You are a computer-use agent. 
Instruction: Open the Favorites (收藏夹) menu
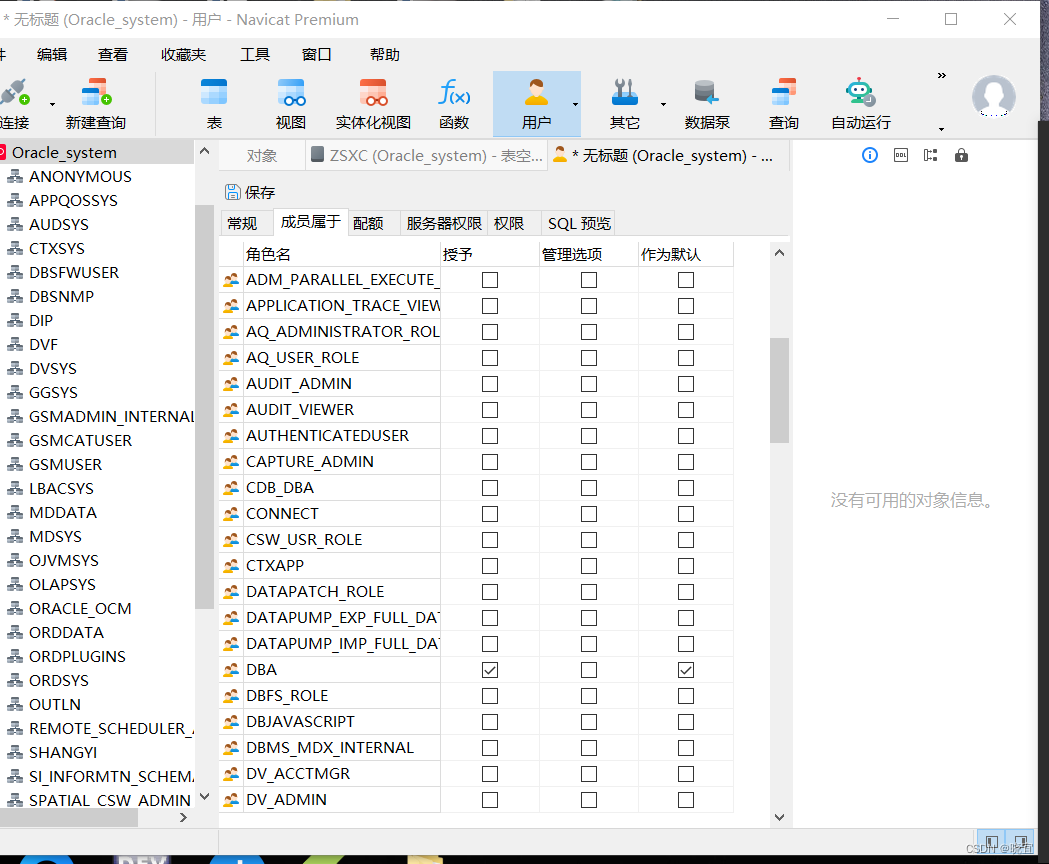pos(183,54)
